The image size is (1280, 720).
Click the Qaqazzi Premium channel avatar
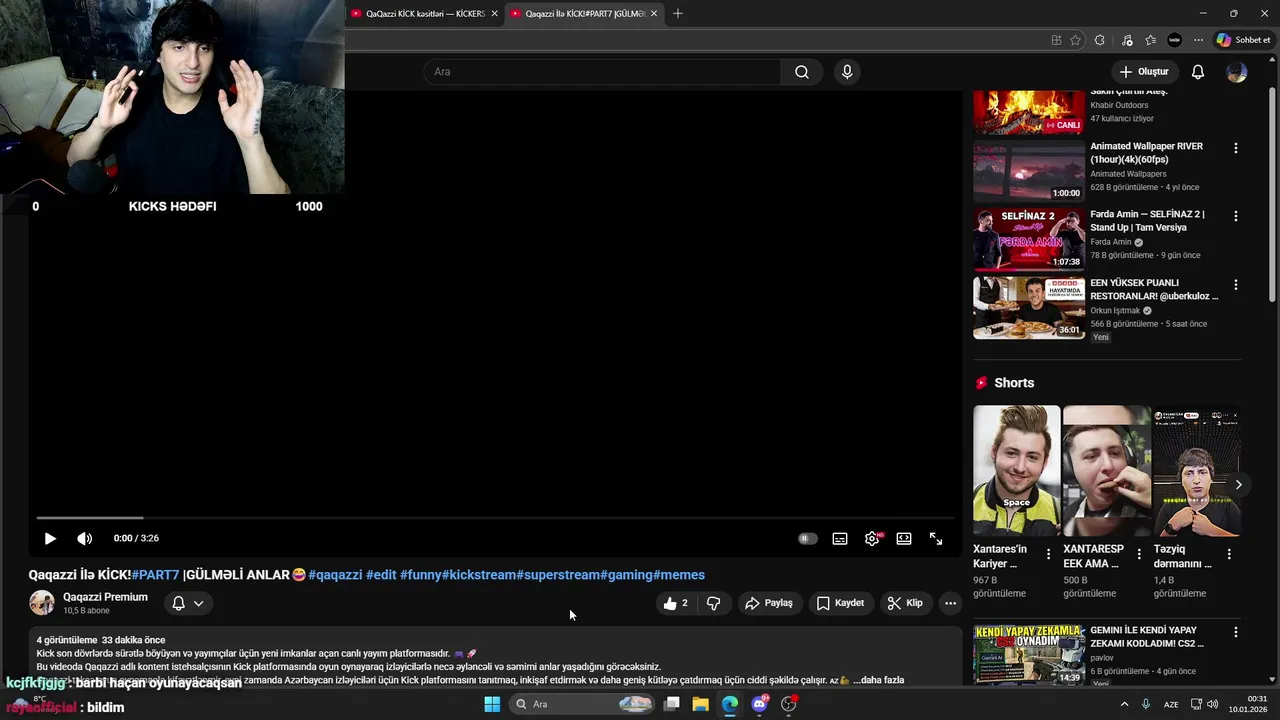click(x=42, y=603)
